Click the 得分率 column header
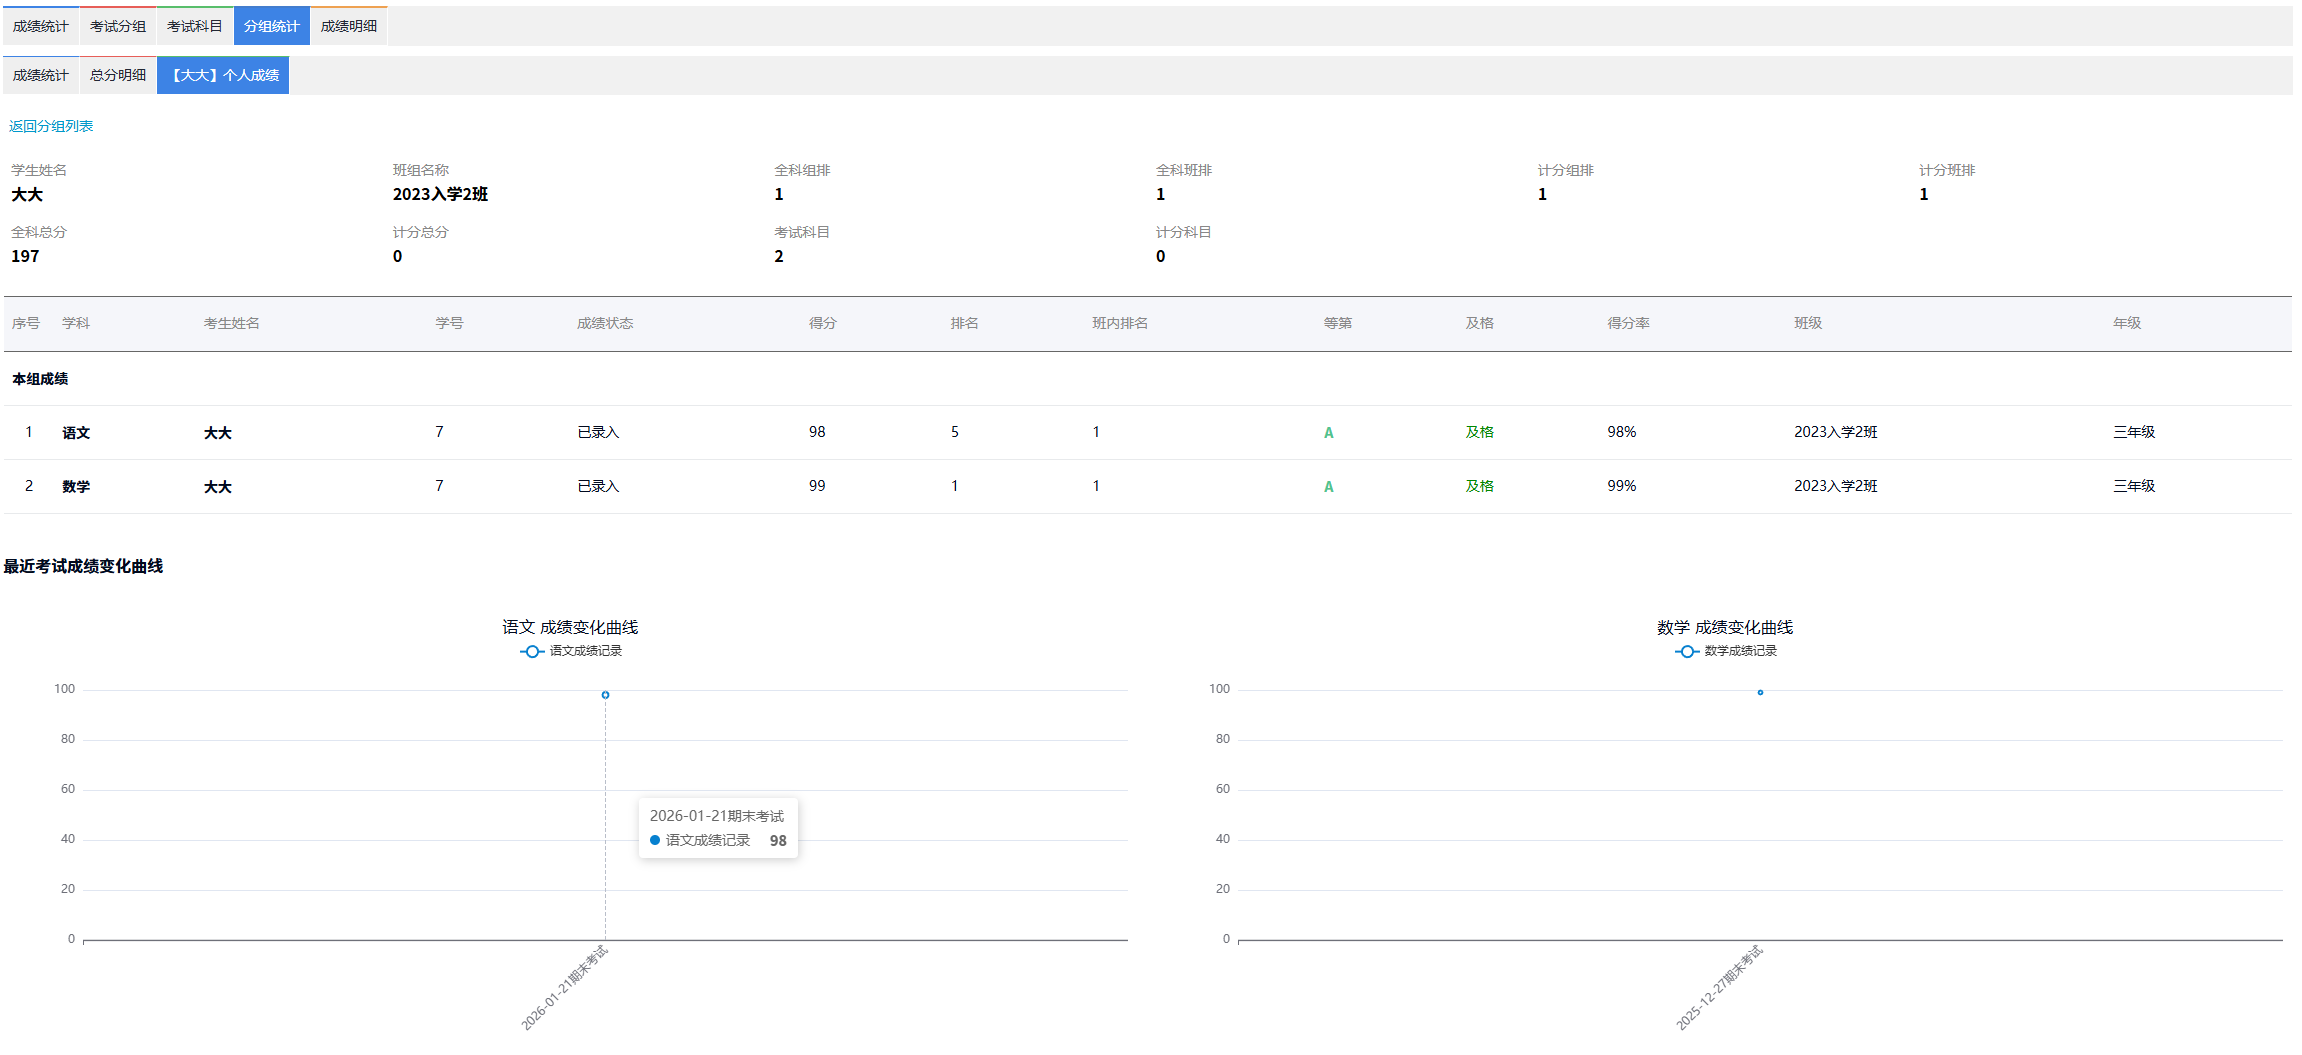The width and height of the screenshot is (2302, 1055). coord(1628,323)
